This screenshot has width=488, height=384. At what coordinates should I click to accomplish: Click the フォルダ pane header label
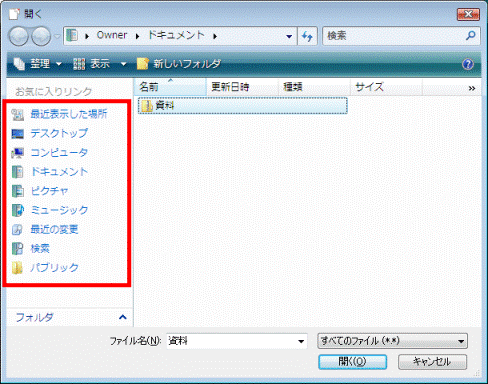click(x=34, y=317)
